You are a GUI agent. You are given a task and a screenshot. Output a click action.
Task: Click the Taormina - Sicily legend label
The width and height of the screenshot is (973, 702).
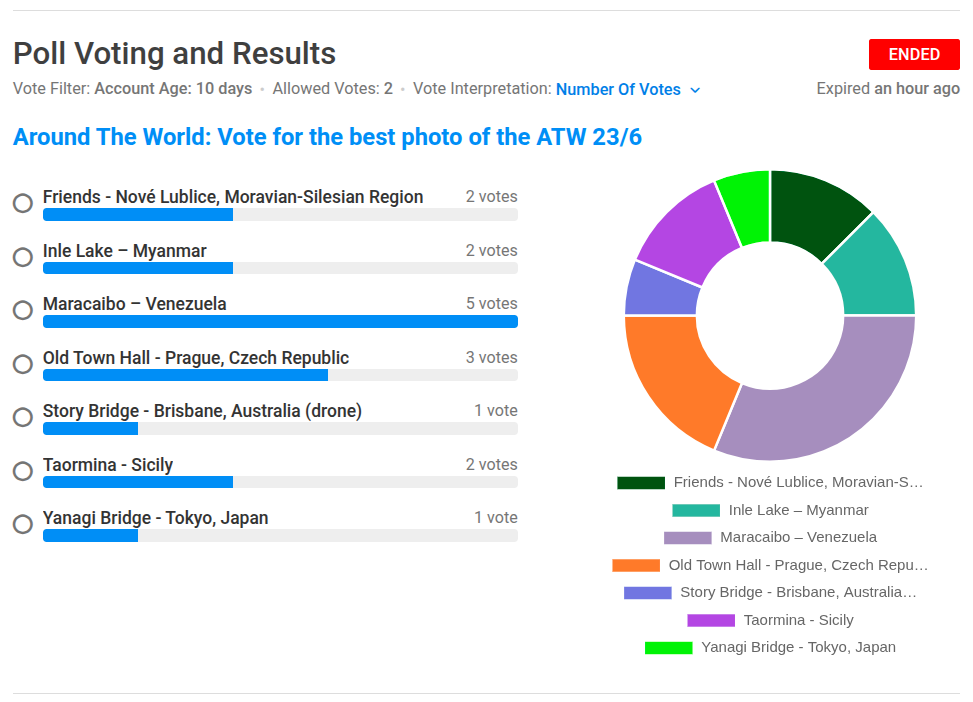point(798,620)
